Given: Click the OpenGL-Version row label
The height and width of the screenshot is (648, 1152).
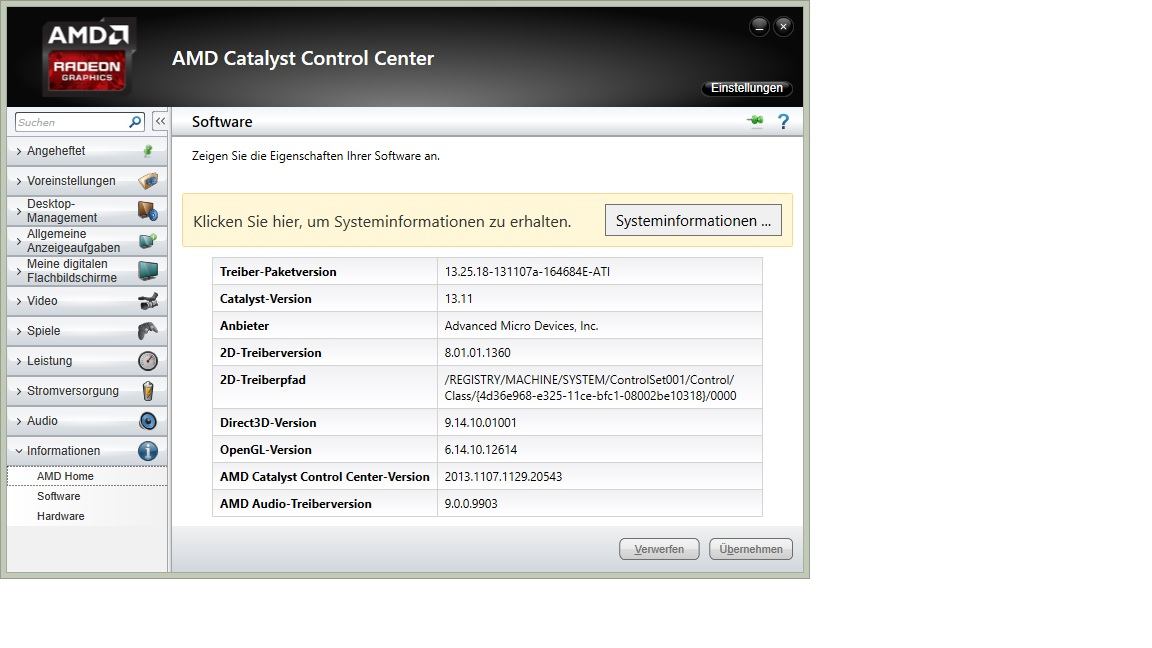Looking at the screenshot, I should [x=266, y=450].
